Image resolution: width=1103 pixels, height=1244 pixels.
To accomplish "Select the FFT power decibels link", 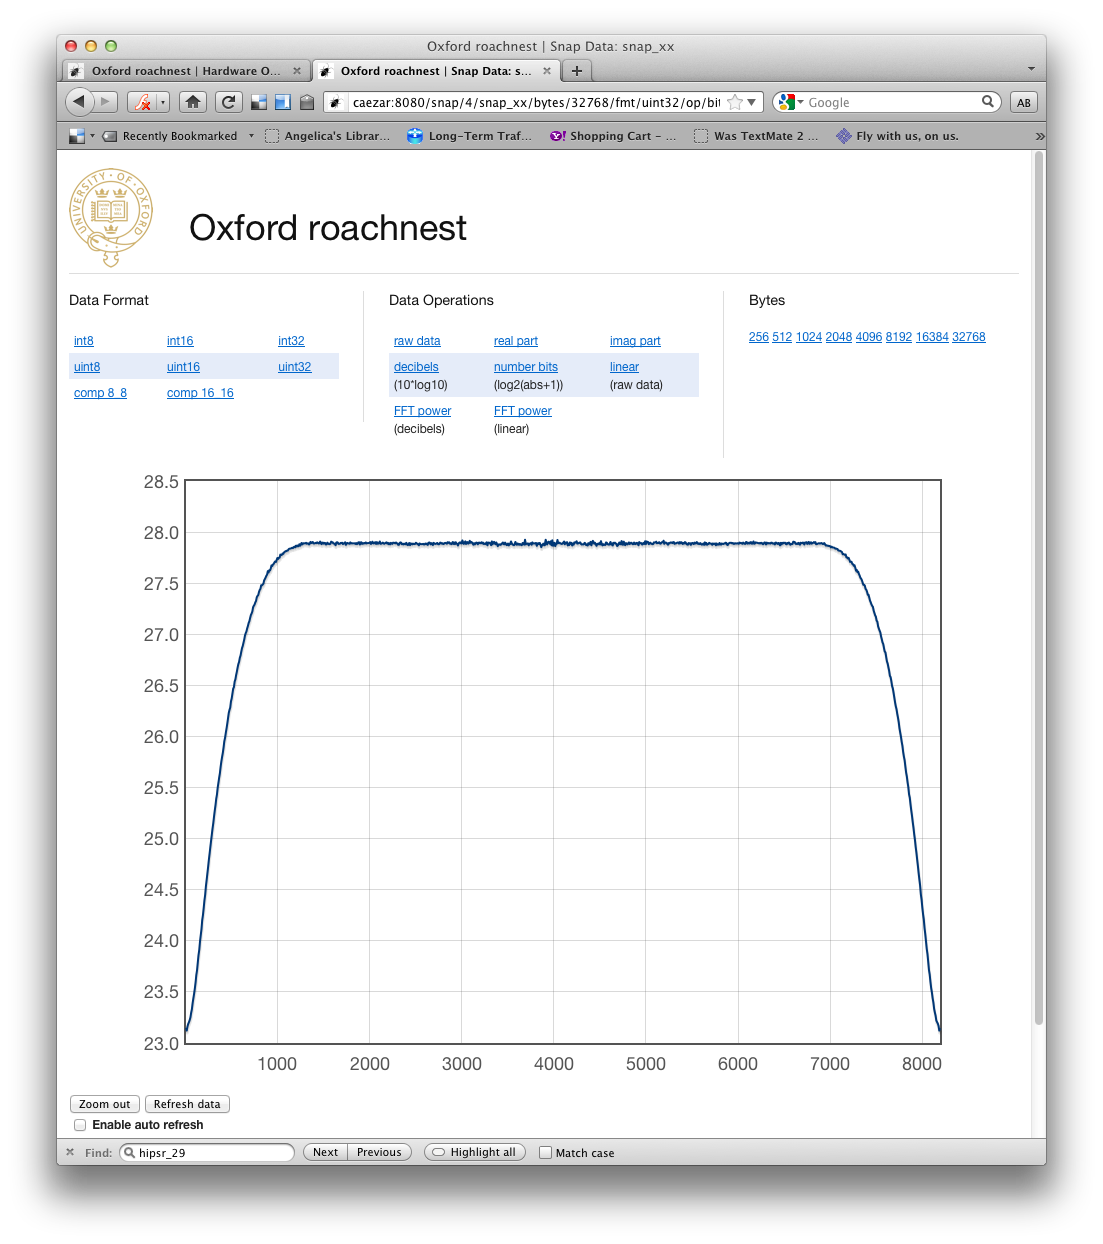I will coord(422,411).
